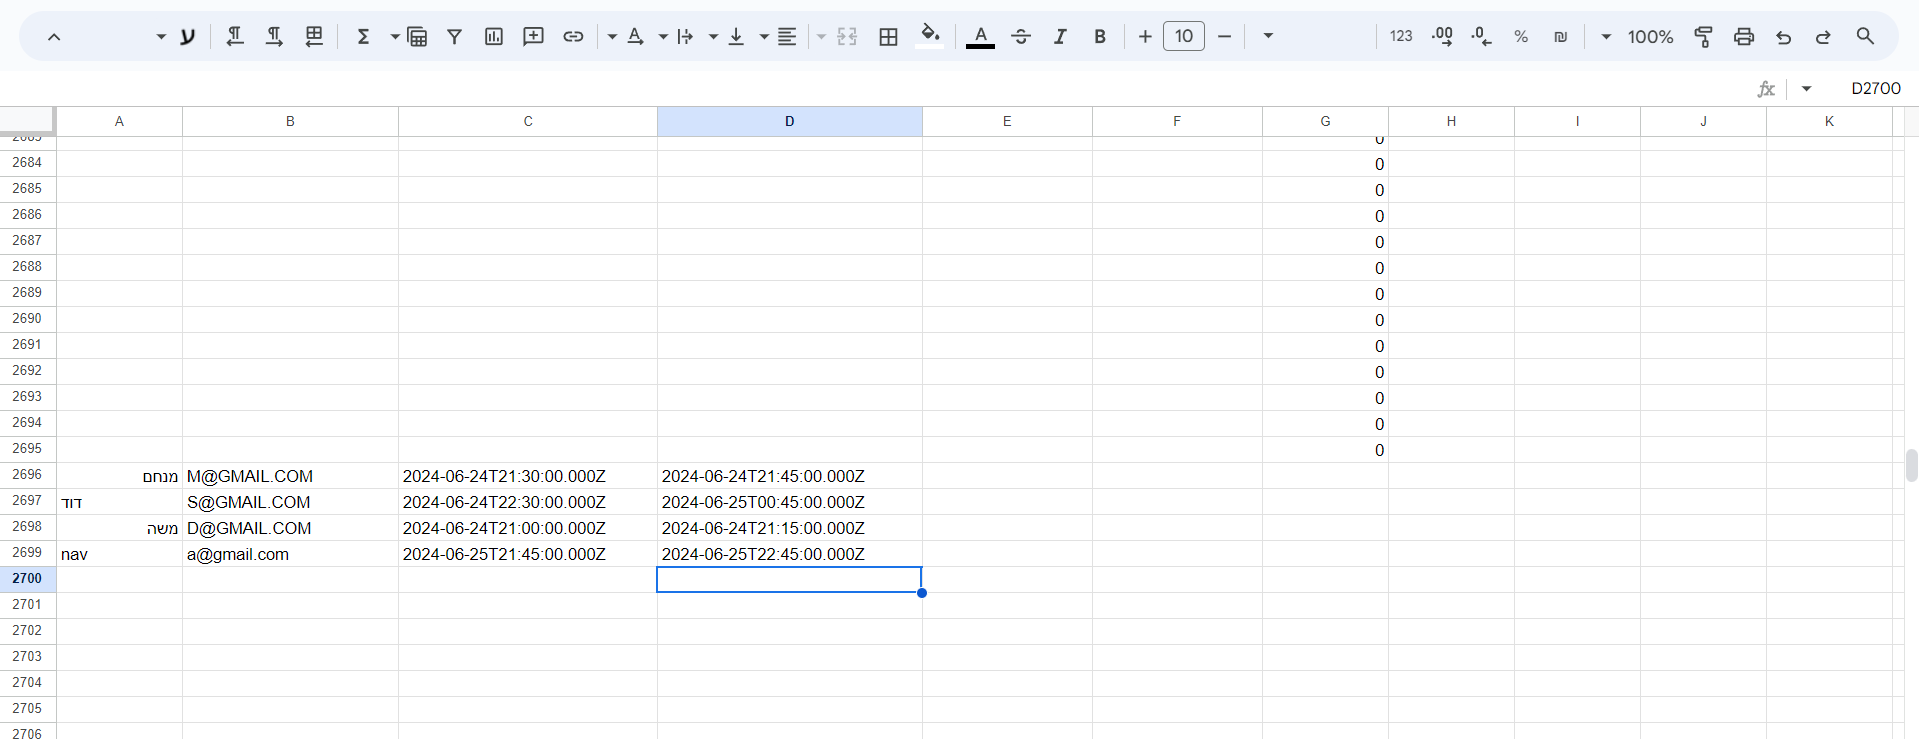The height and width of the screenshot is (739, 1919).
Task: Open the Functions sigma menu
Action: click(364, 36)
